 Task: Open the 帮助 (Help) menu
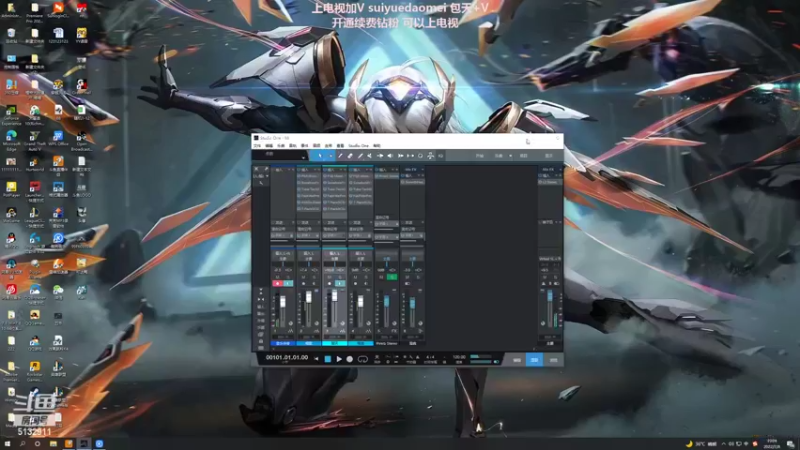(377, 145)
